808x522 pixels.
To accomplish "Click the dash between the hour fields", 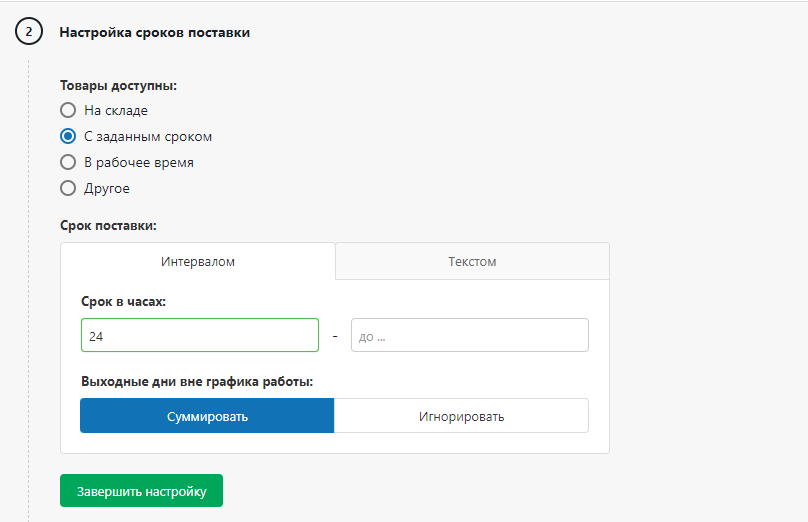I will [335, 336].
